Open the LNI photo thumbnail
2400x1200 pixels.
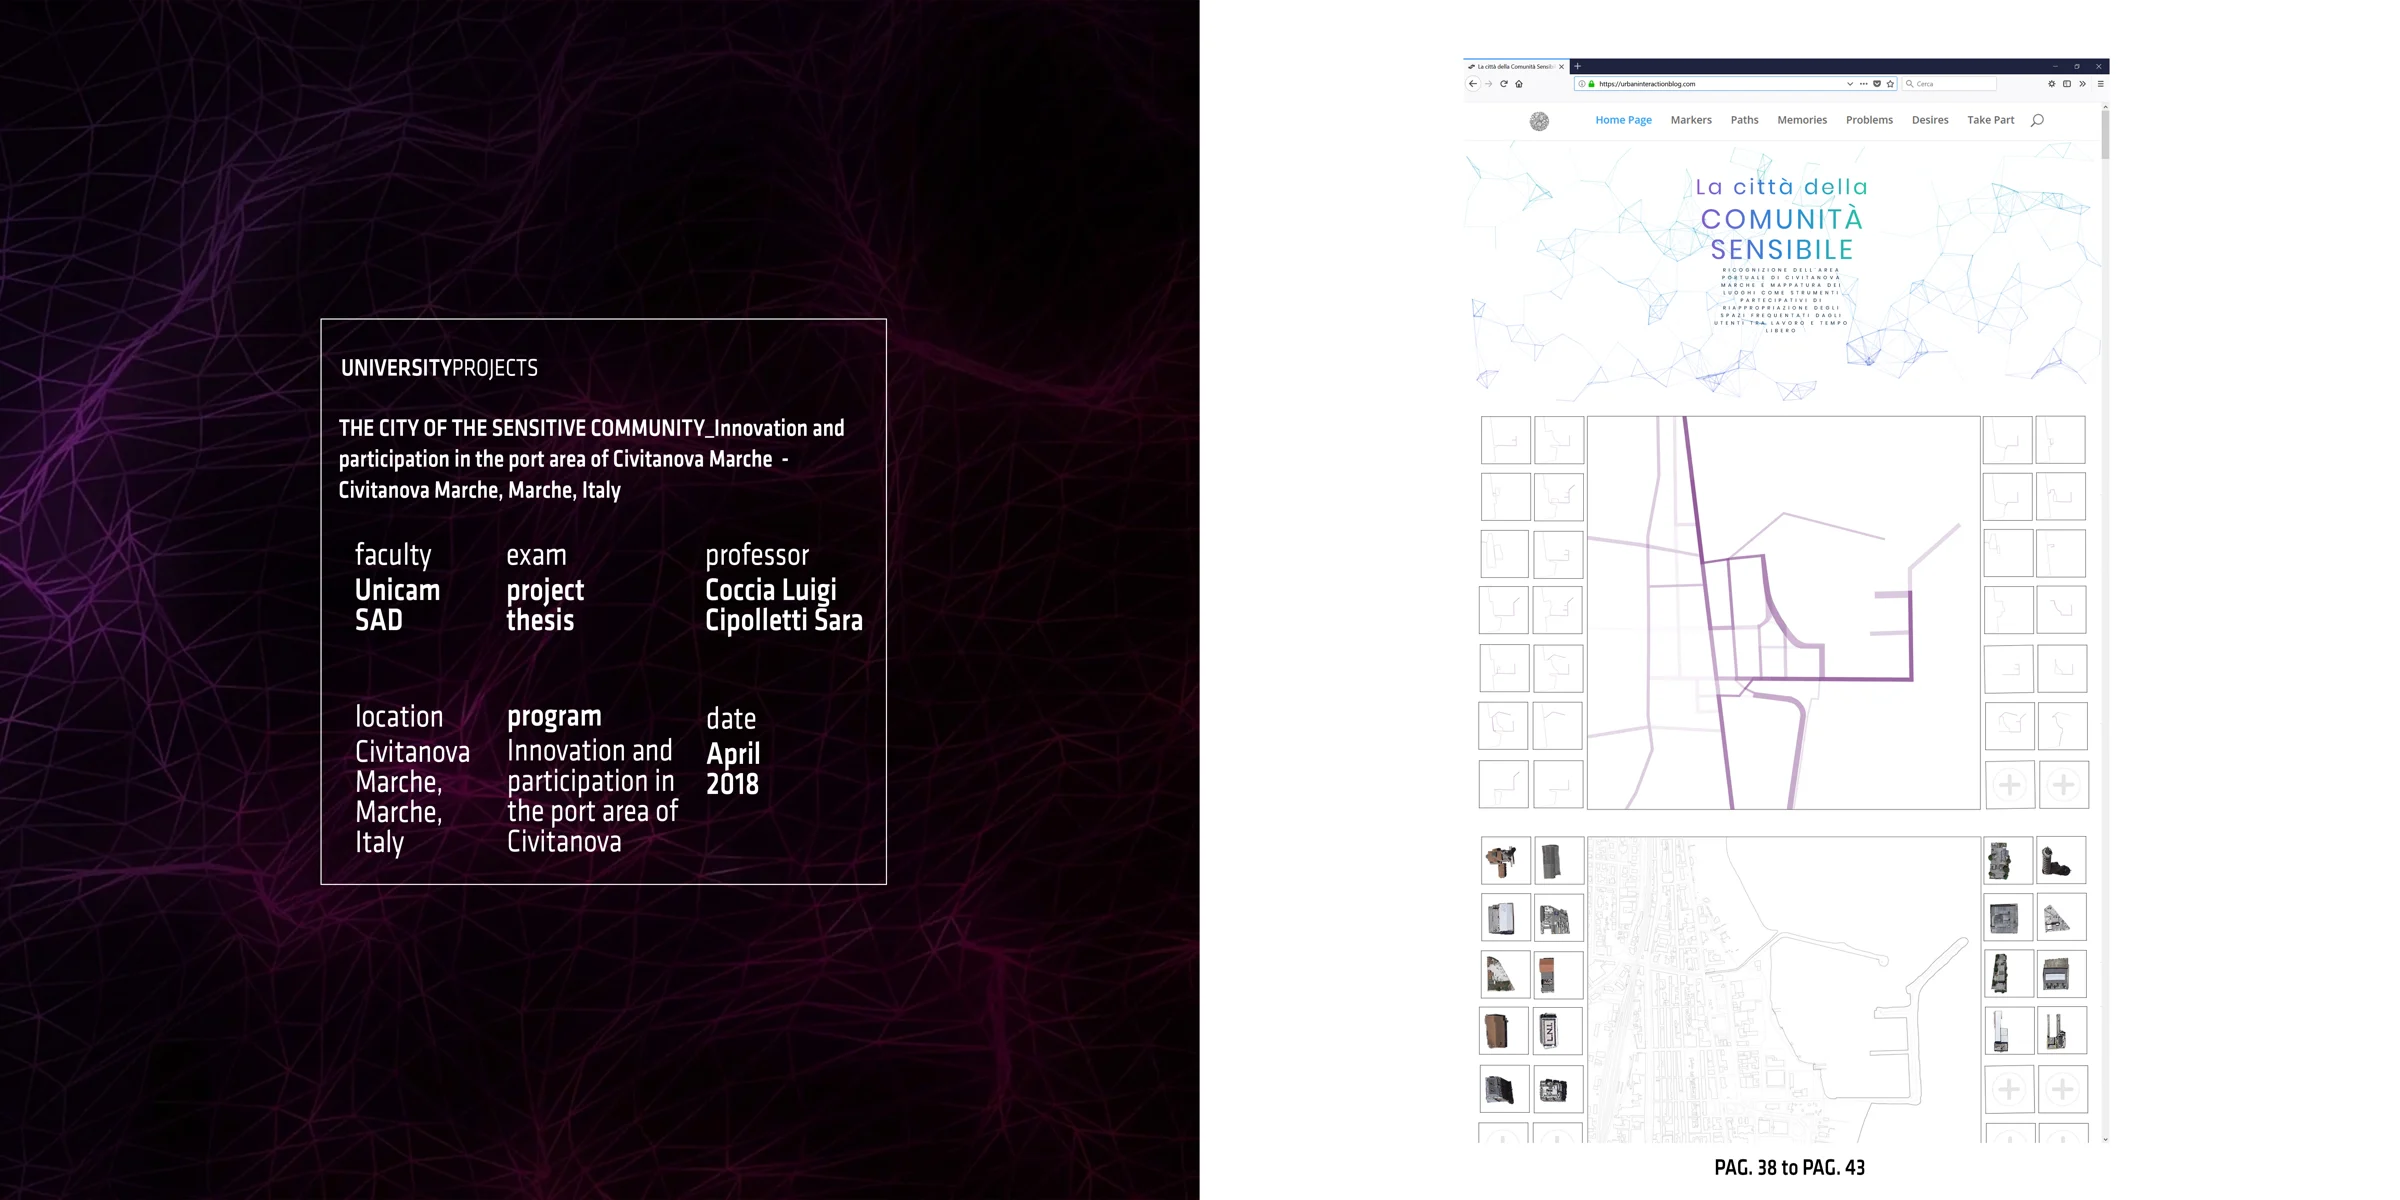[1558, 1031]
